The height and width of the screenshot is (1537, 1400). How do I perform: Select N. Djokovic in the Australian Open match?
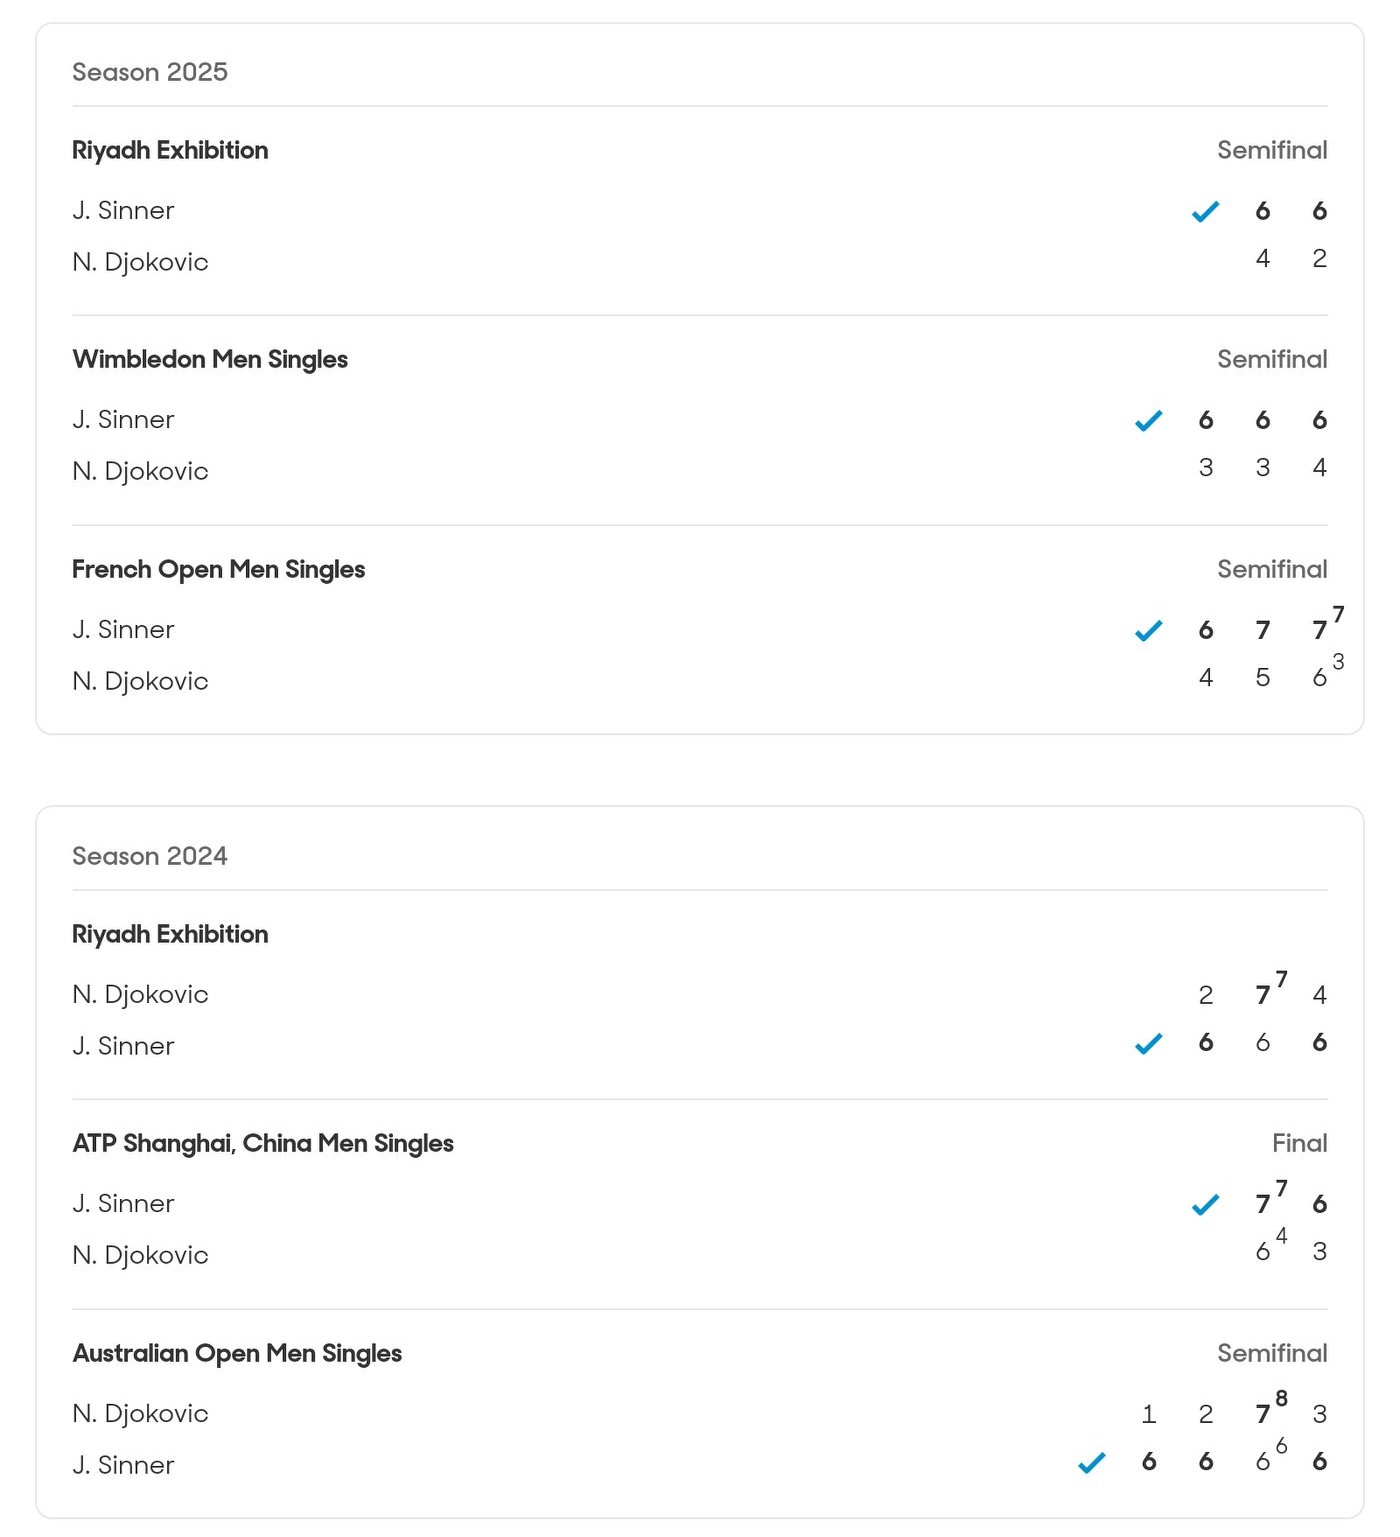(140, 1414)
